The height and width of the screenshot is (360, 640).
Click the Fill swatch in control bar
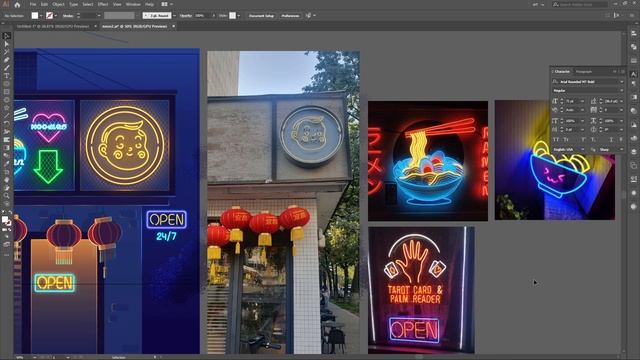point(35,16)
